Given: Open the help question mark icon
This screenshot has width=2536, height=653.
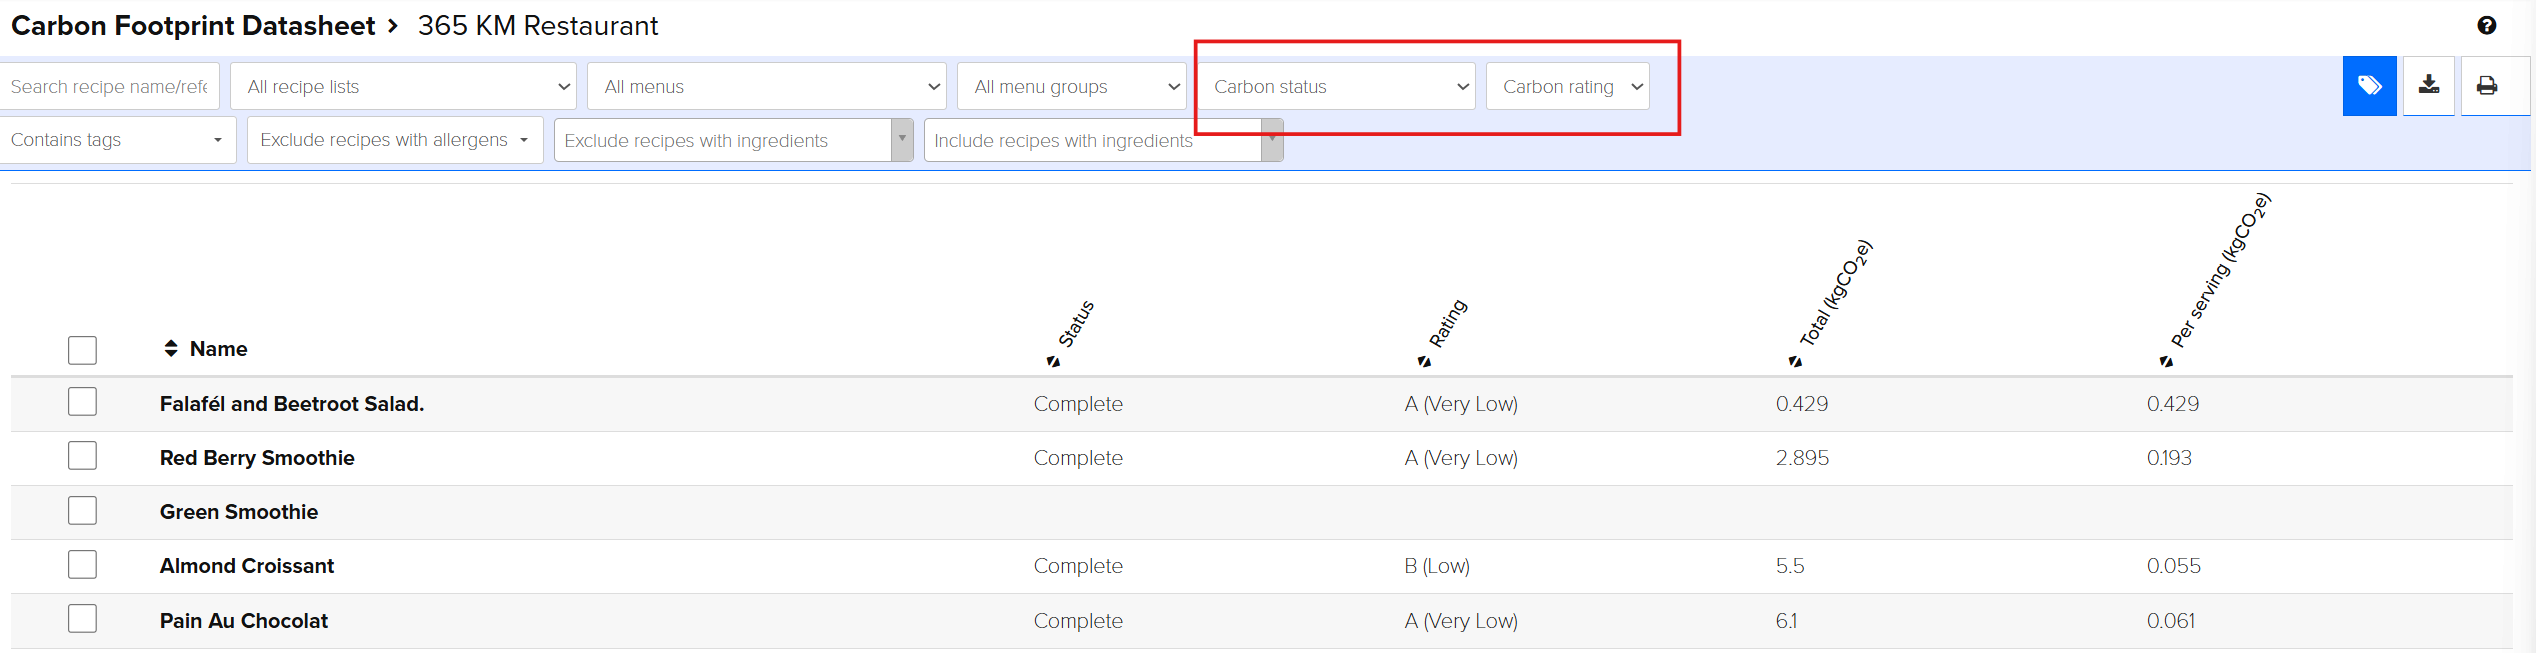Looking at the screenshot, I should (x=2486, y=26).
